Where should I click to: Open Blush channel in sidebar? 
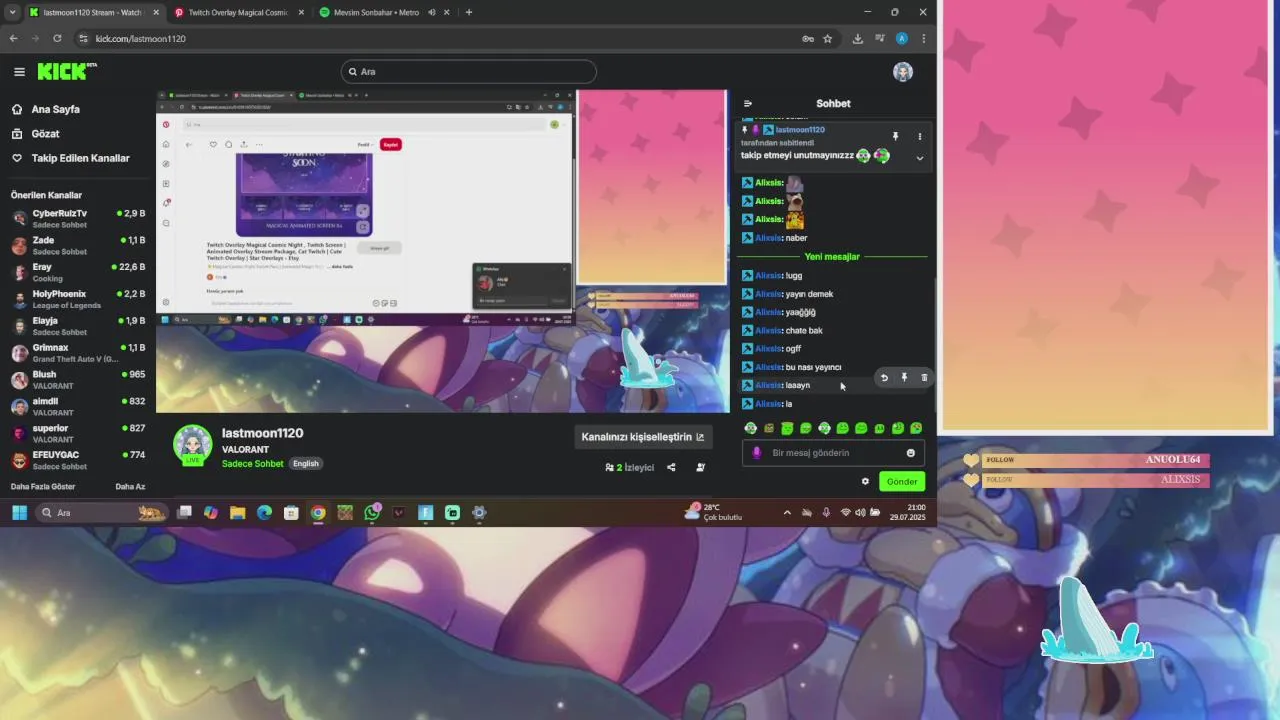(x=78, y=379)
